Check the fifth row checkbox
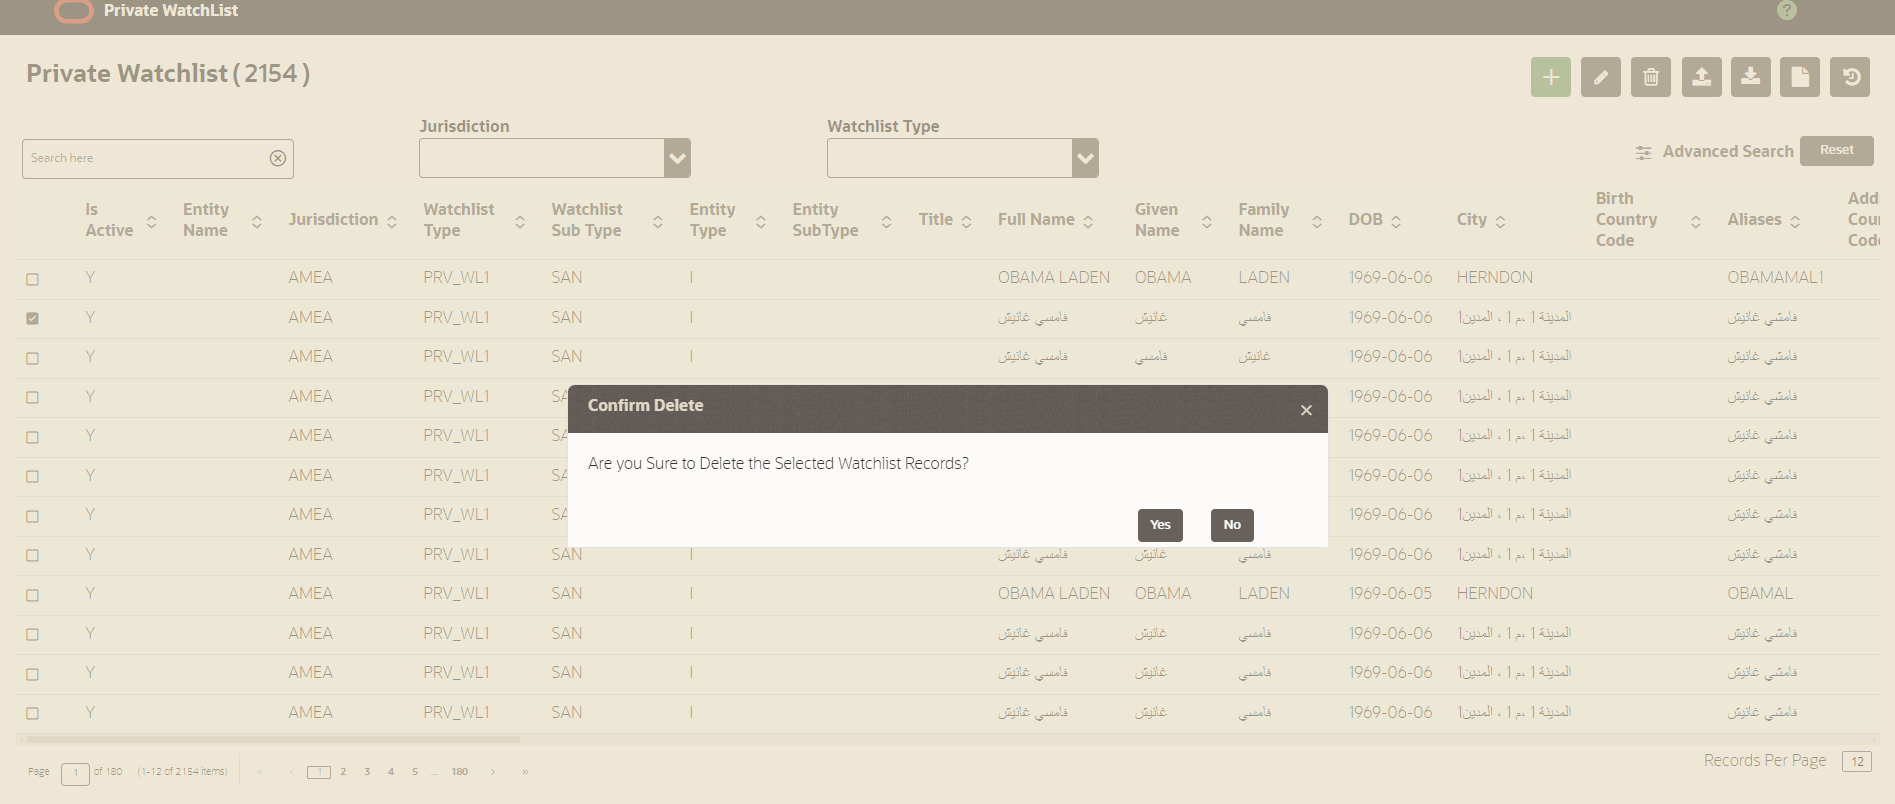 [32, 437]
